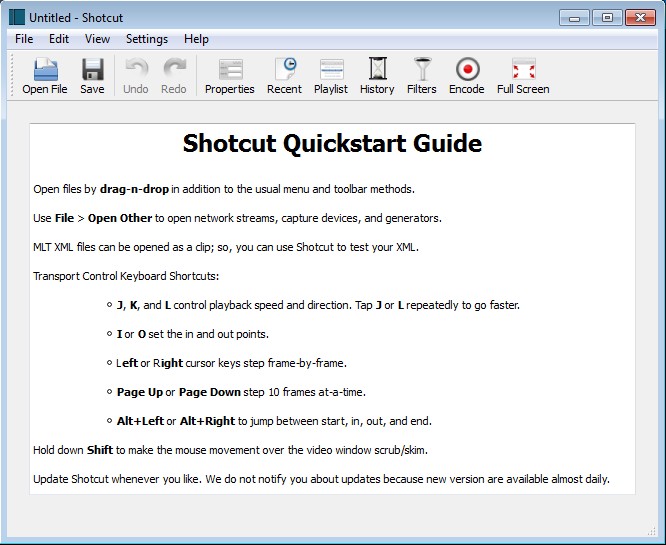Image resolution: width=666 pixels, height=545 pixels.
Task: Open the Help menu
Action: click(x=197, y=39)
